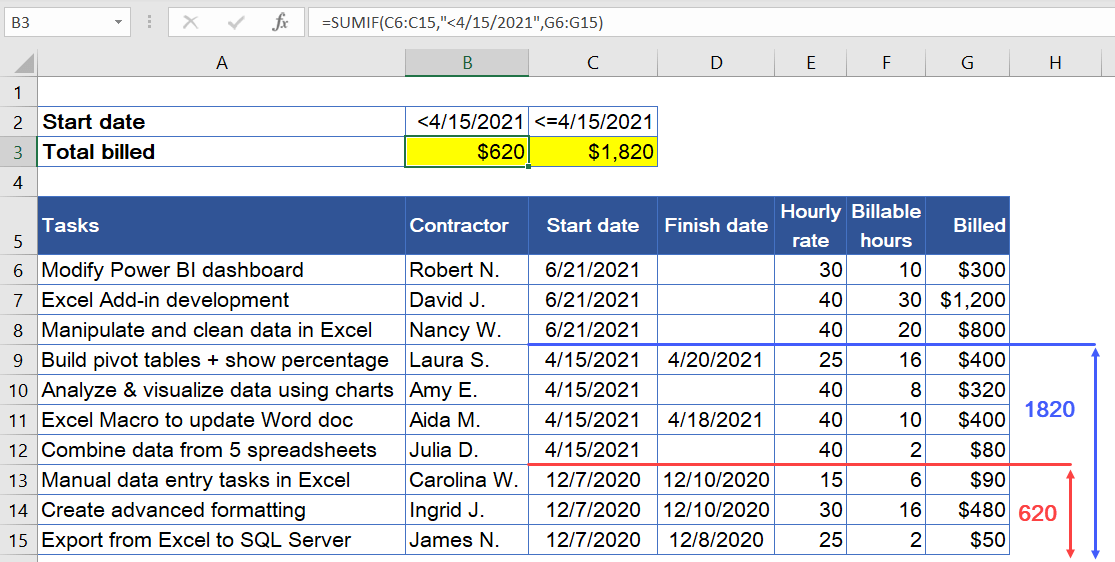Click the Cancel X icon in formula bar
1115x562 pixels.
click(191, 22)
